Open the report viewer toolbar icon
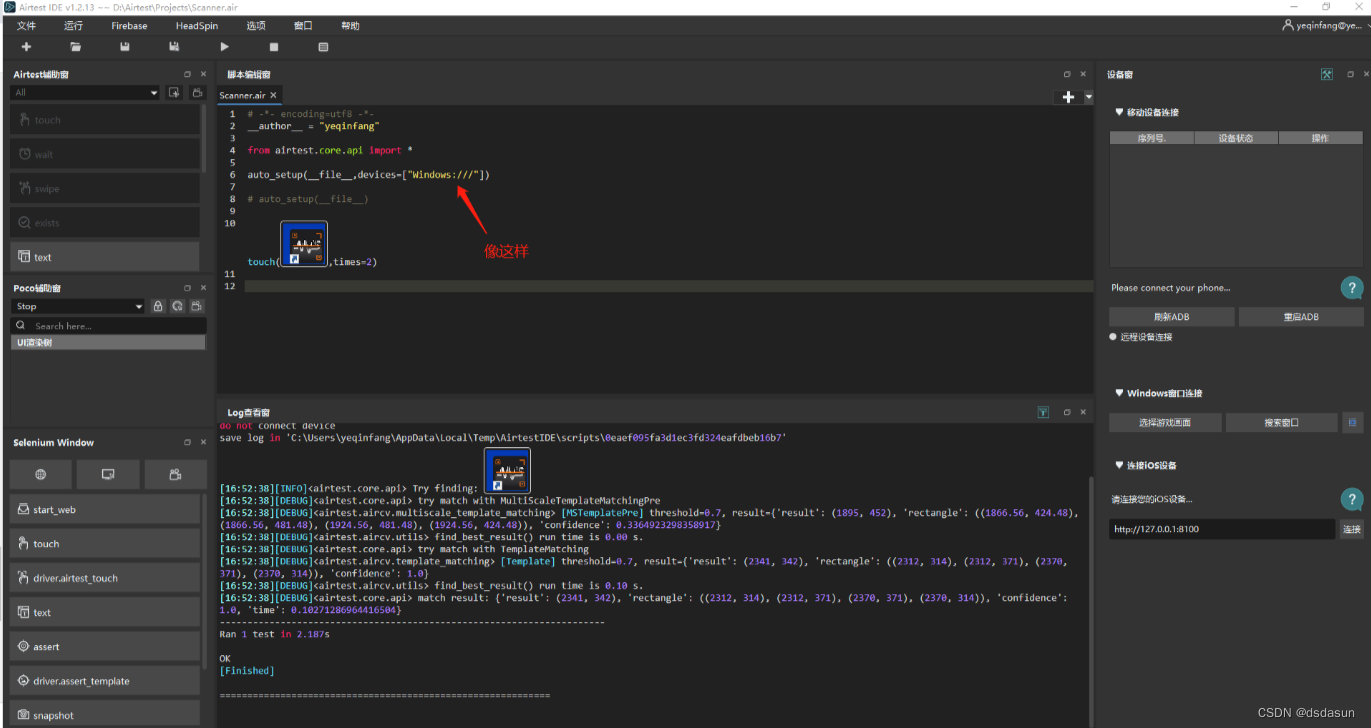Image resolution: width=1371 pixels, height=728 pixels. [x=323, y=47]
